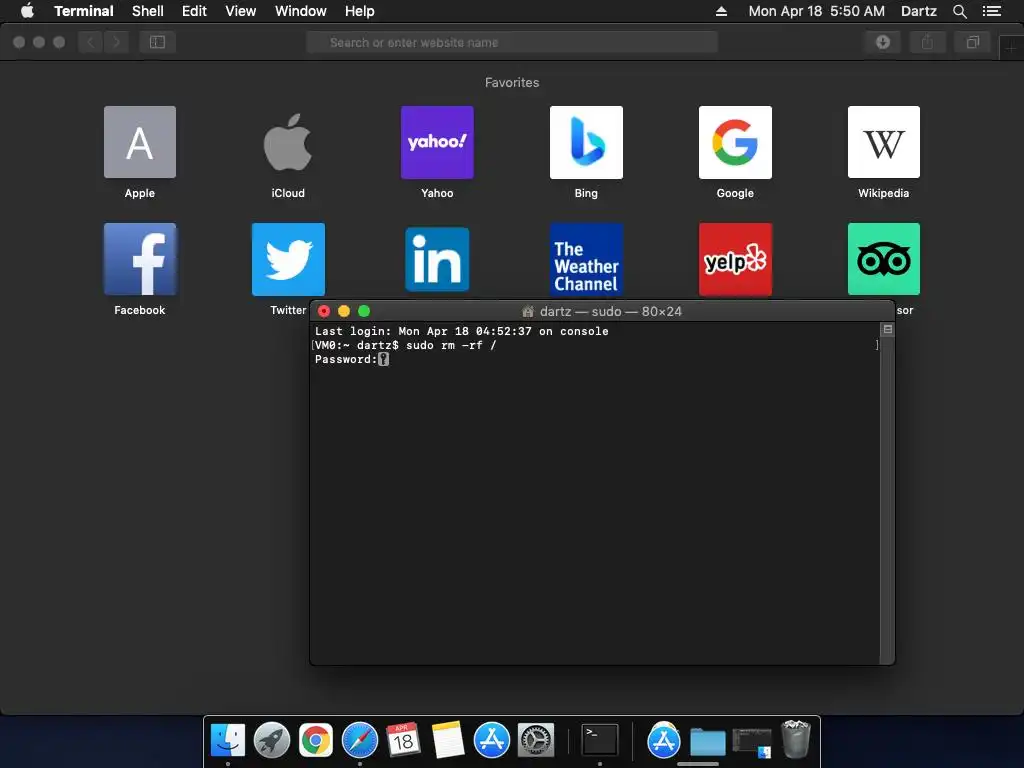Viewport: 1024px width, 768px height.
Task: Click Safari's forward arrow button
Action: tap(116, 42)
